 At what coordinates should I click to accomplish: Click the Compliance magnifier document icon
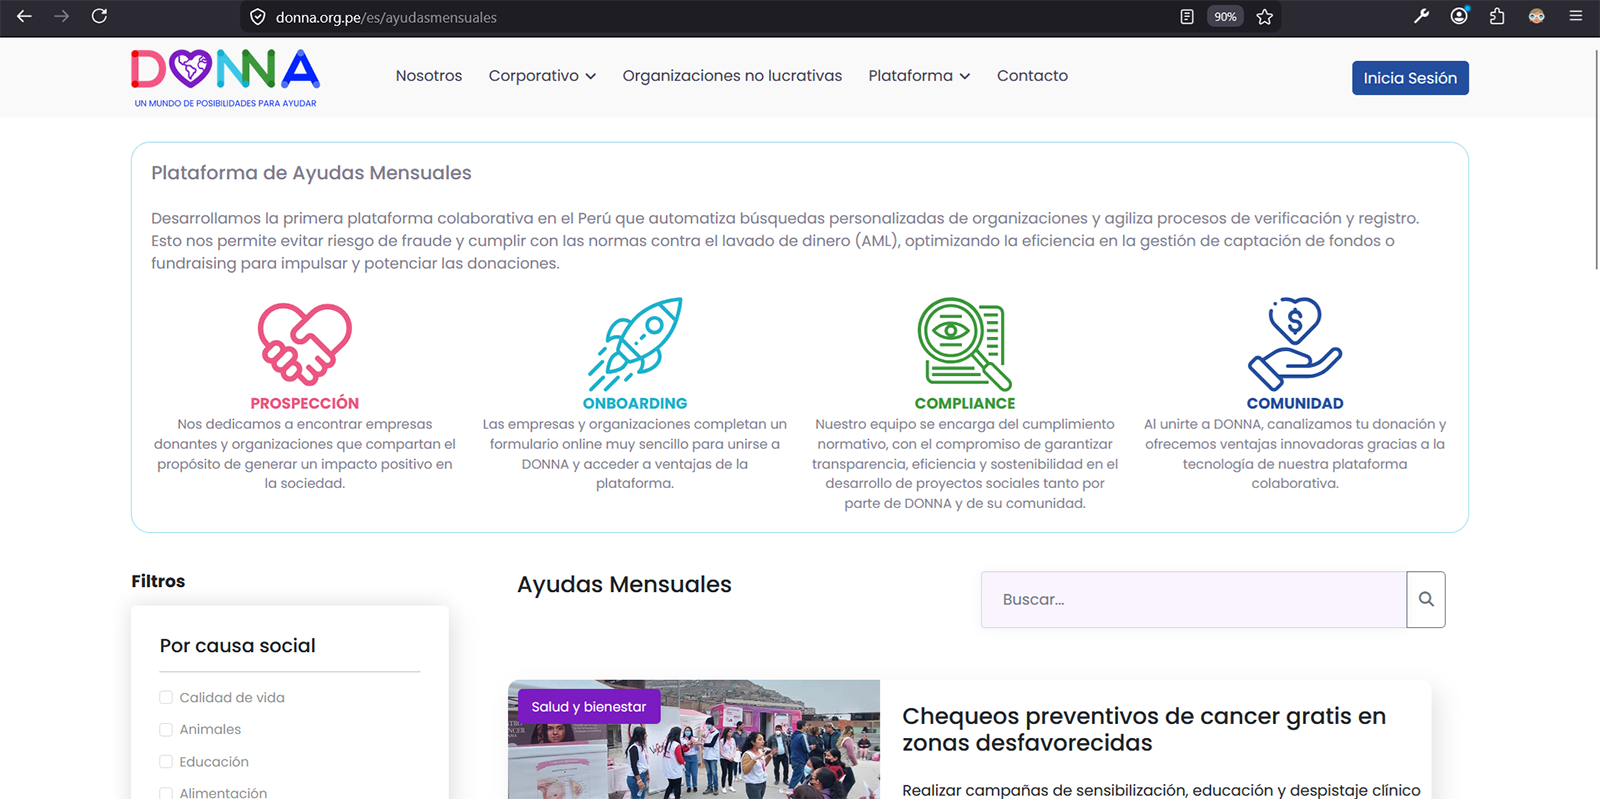965,344
